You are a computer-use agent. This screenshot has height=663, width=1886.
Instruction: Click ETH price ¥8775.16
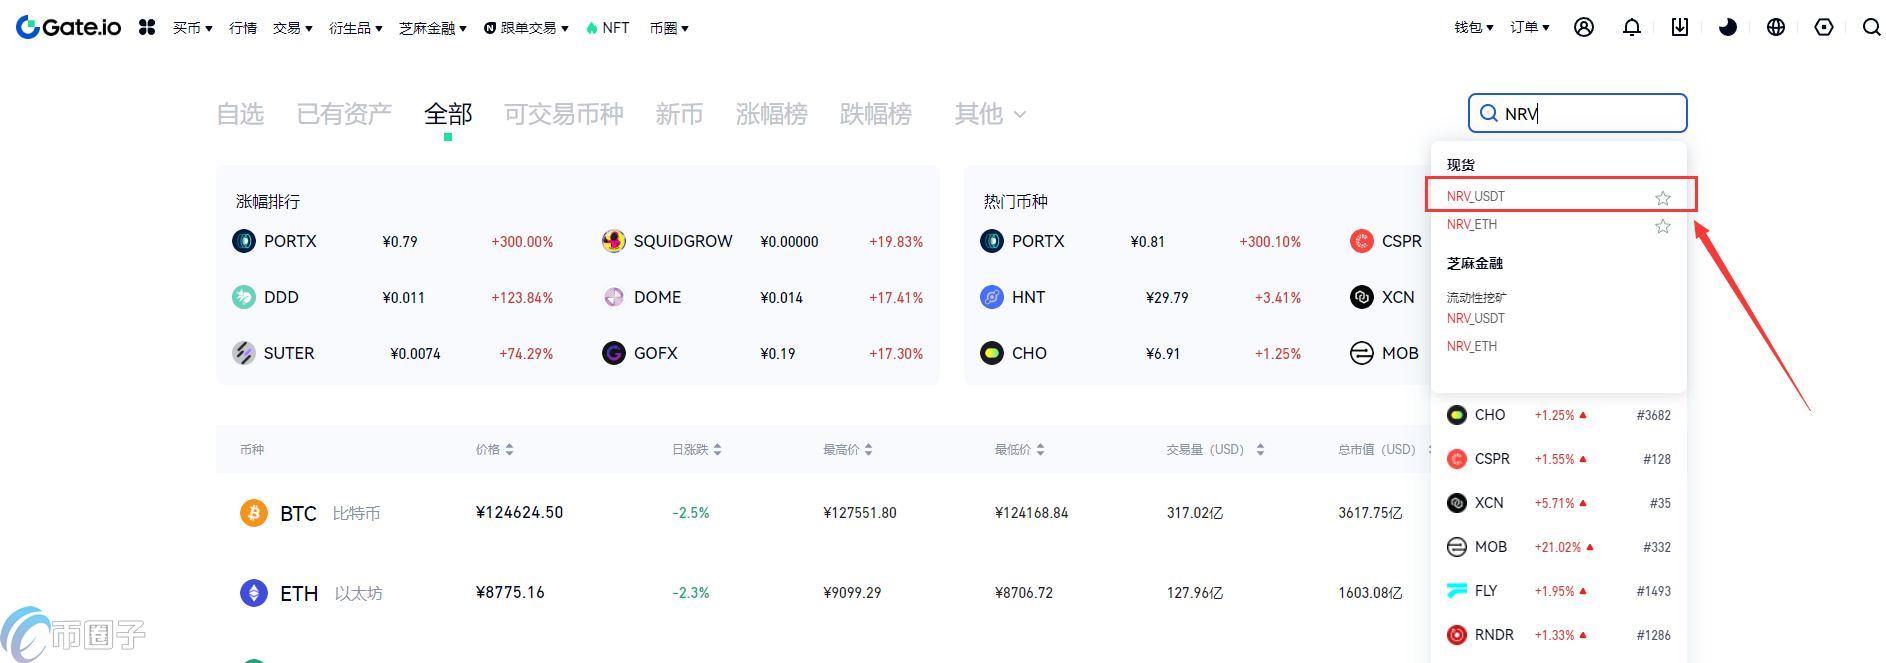click(510, 593)
